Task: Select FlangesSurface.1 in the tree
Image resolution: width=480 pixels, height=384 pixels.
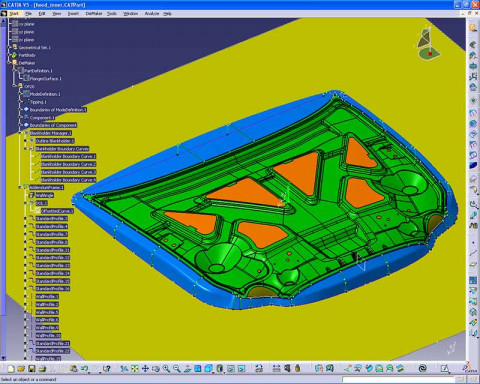Action: [45, 79]
